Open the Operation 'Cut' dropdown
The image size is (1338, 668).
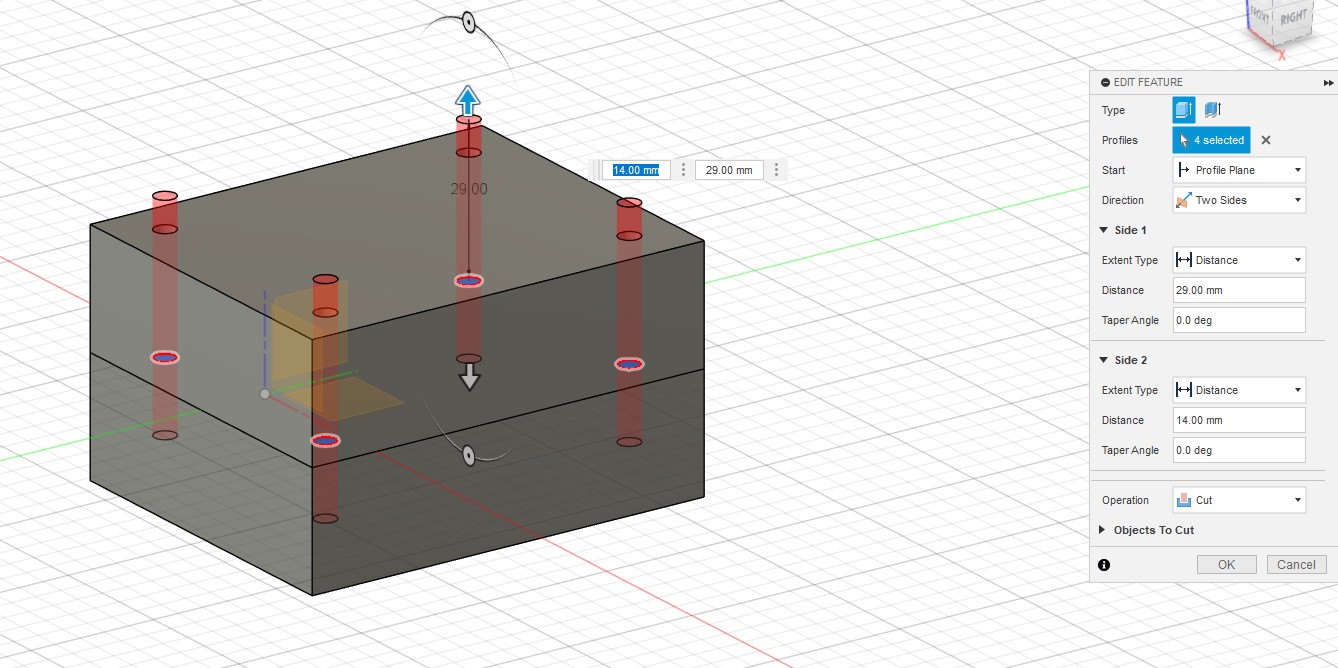(x=1239, y=500)
